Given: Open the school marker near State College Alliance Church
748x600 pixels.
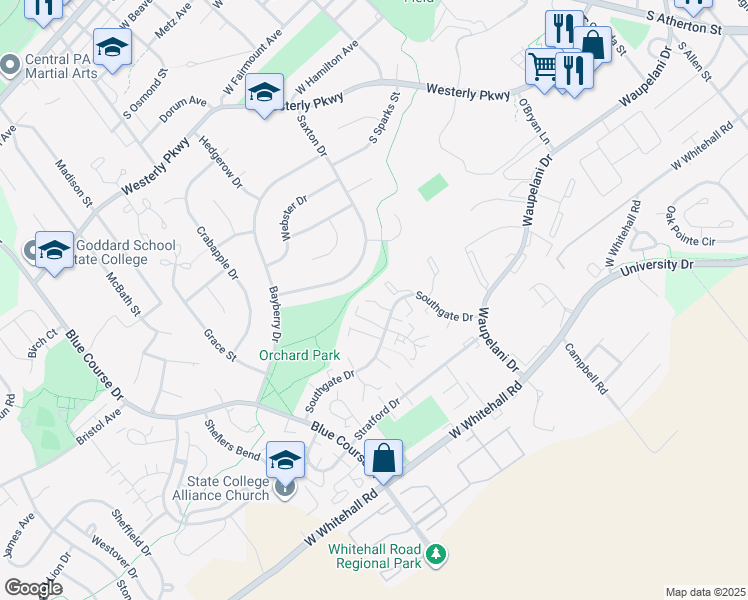Looking at the screenshot, I should tap(285, 461).
